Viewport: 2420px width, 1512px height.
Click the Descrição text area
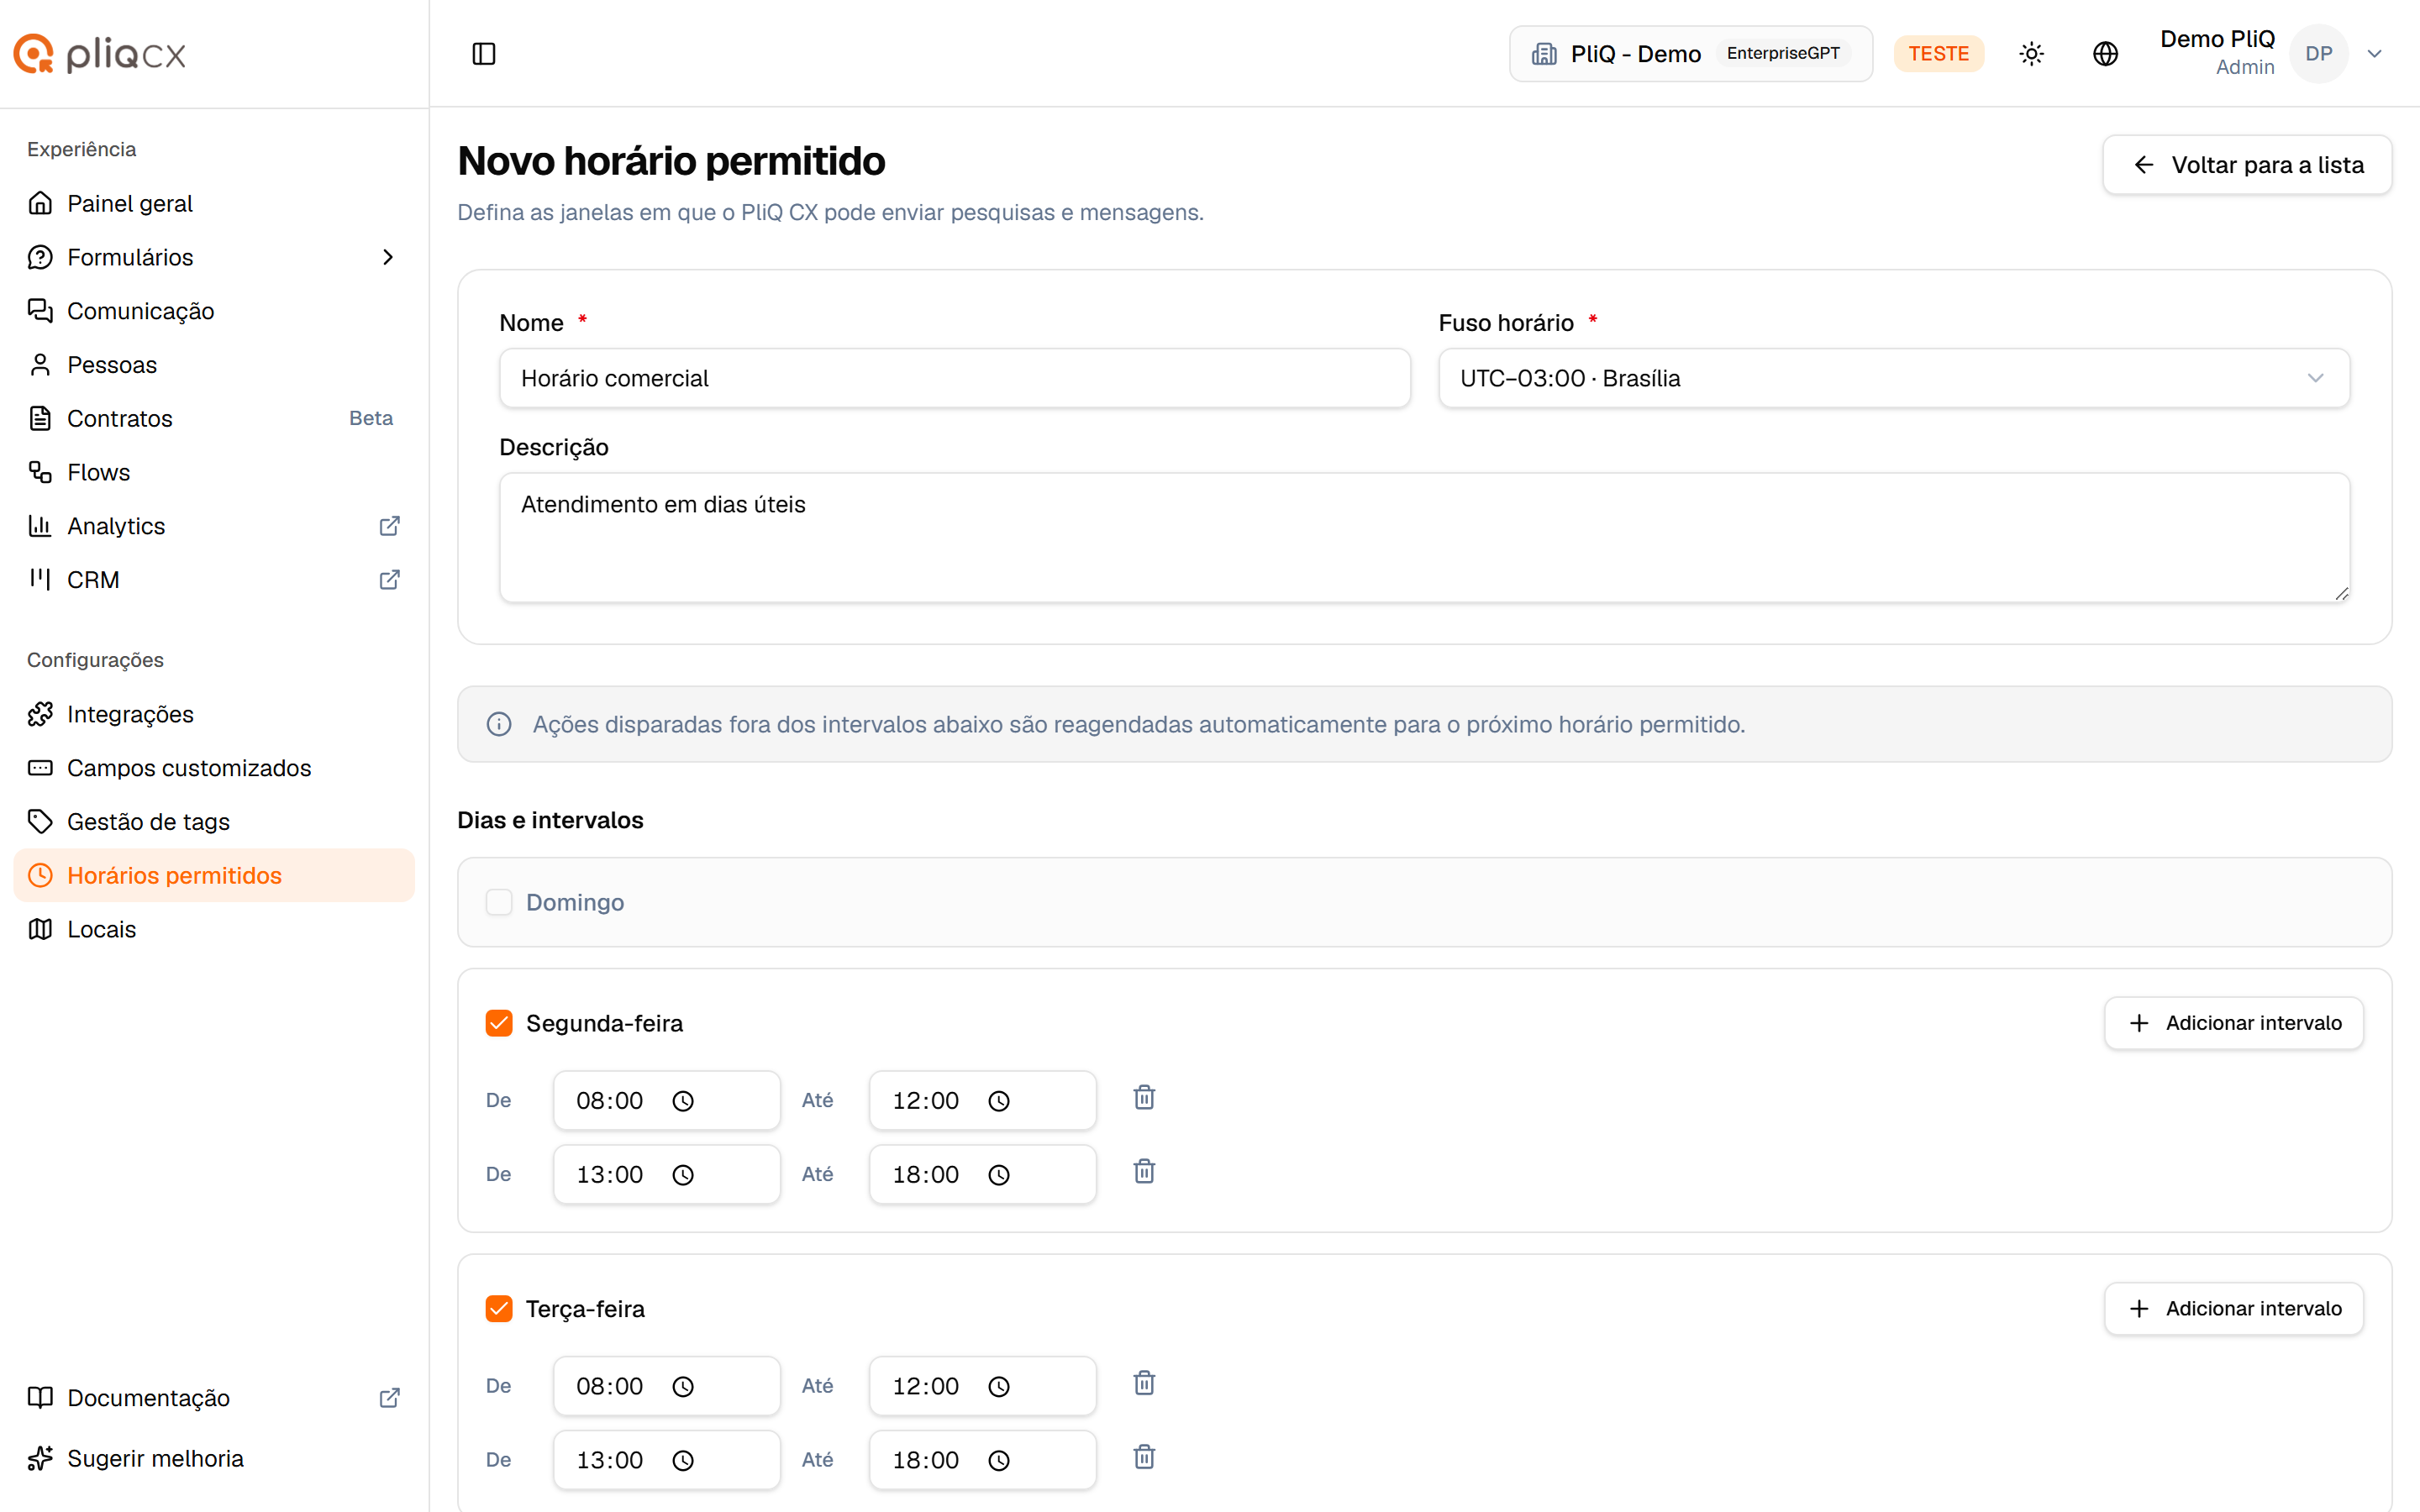[x=1424, y=538]
